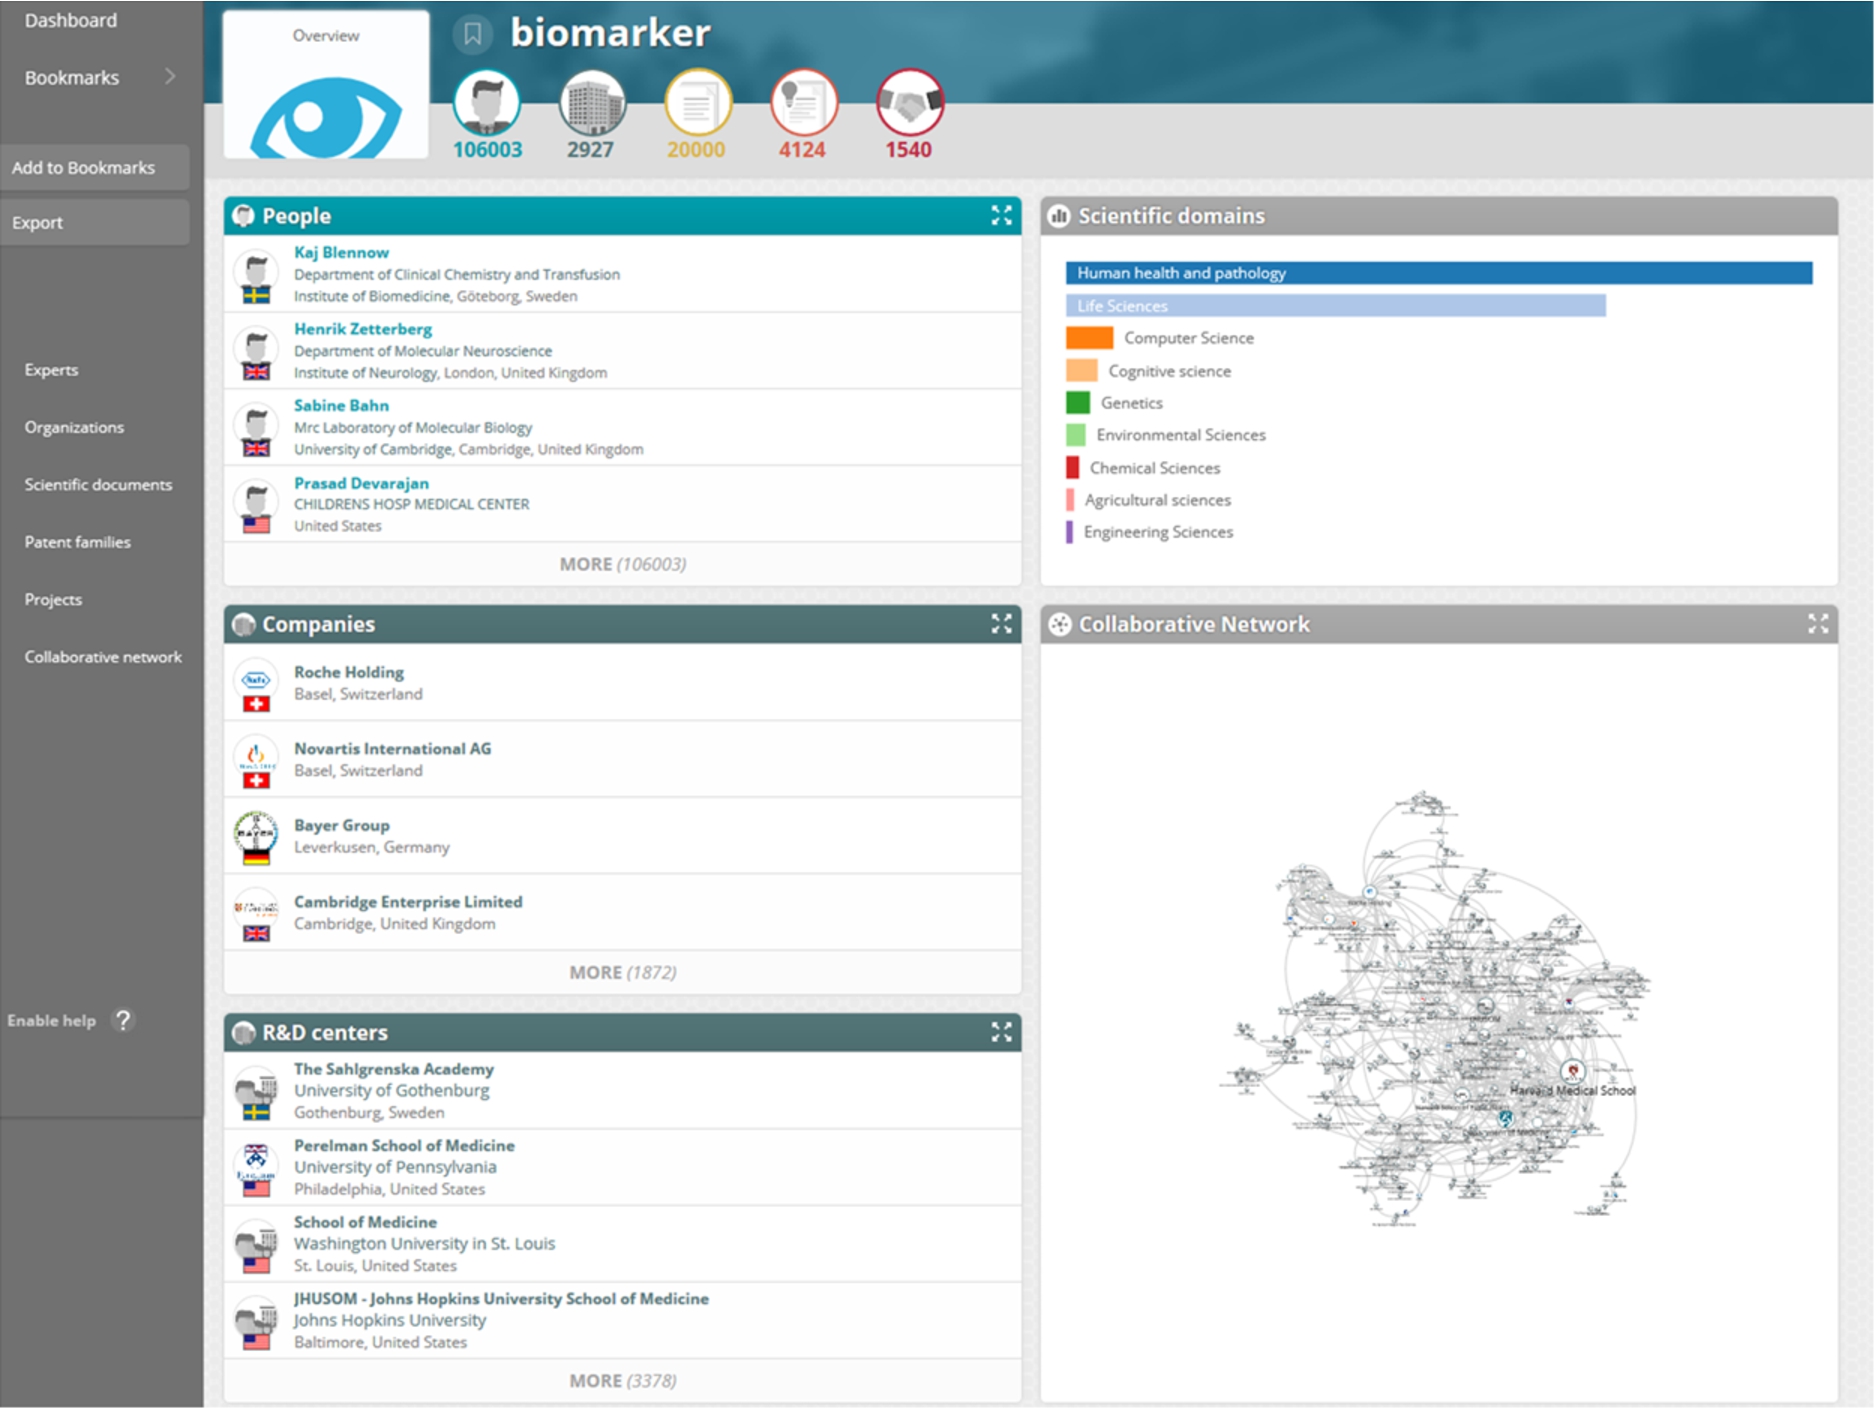Click the bookmark icon beside biomarker title
The image size is (1876, 1410).
(472, 35)
